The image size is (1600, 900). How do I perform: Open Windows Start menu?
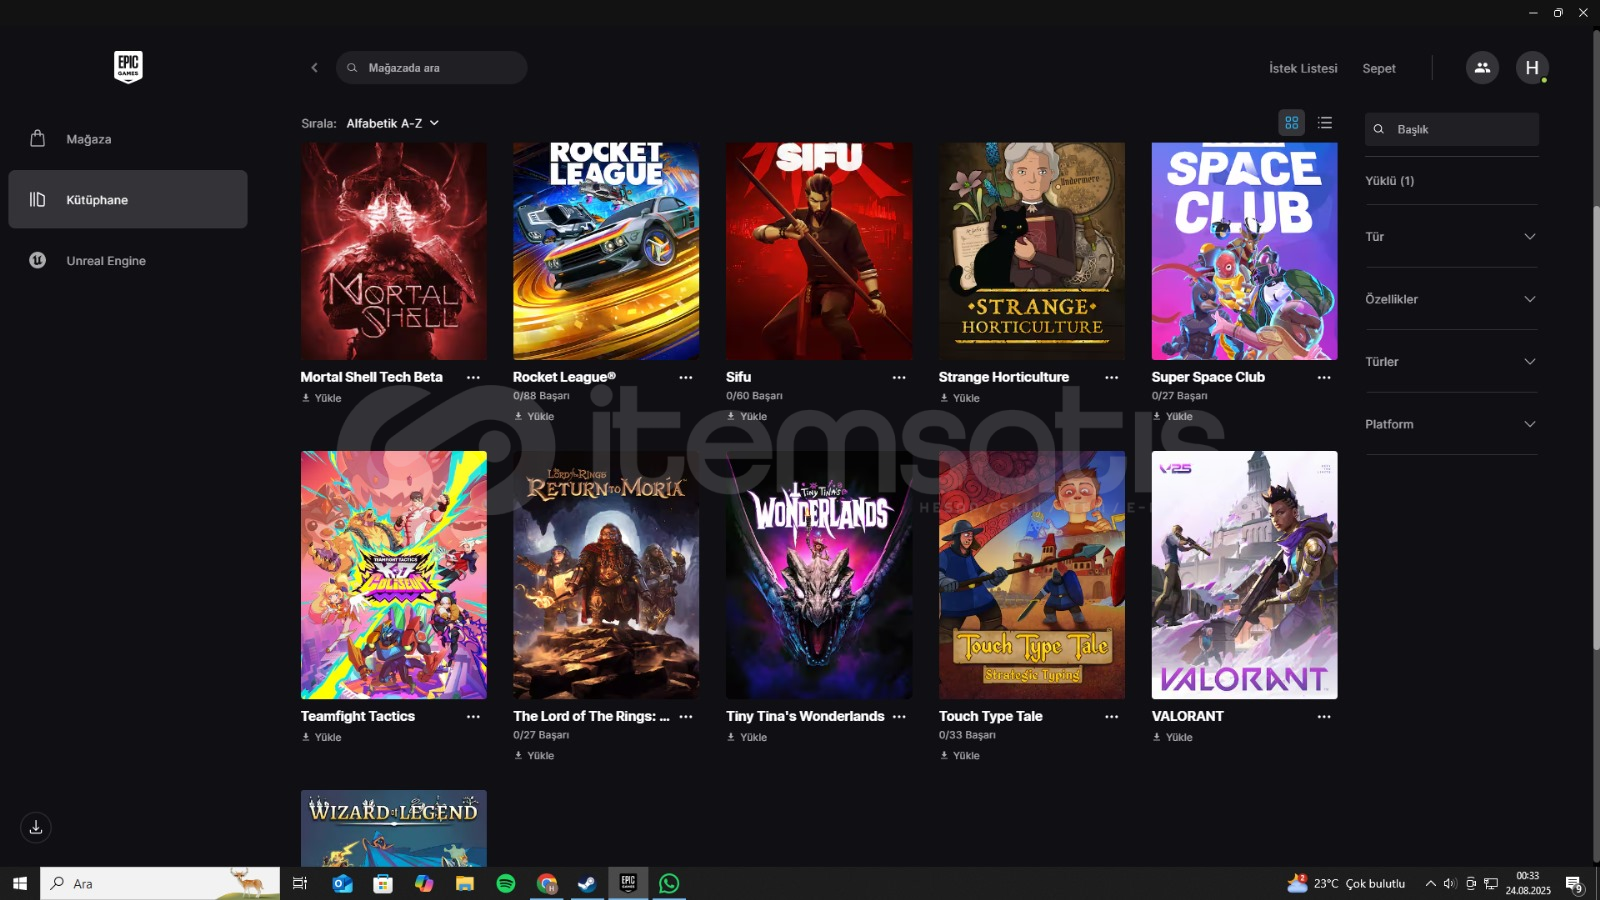click(x=20, y=883)
